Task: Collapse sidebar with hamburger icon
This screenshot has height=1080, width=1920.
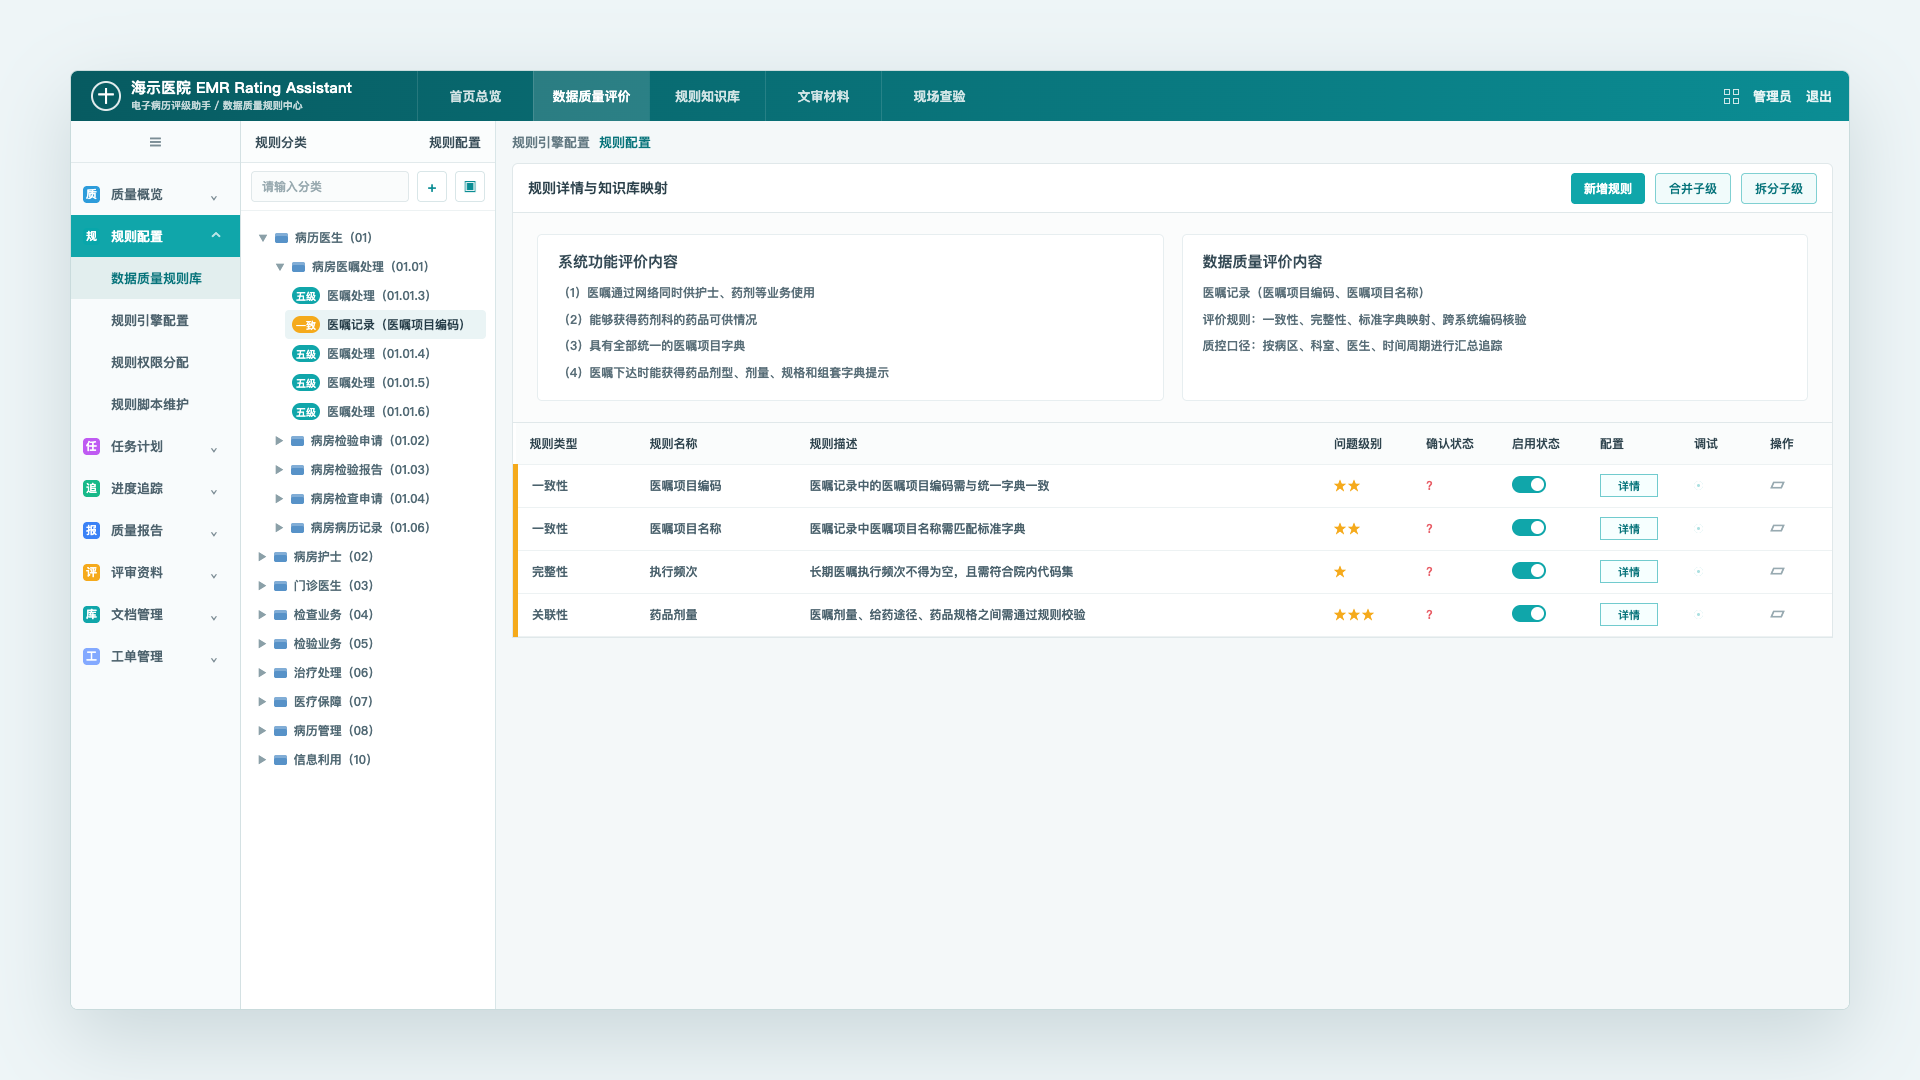Action: tap(155, 142)
